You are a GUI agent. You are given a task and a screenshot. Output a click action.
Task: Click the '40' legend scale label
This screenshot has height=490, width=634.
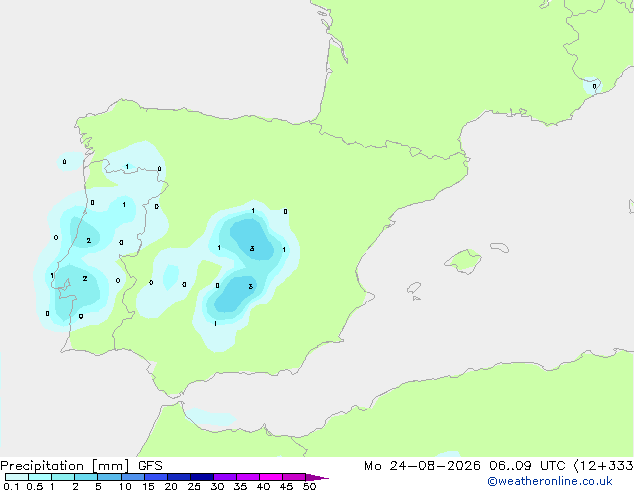tap(263, 486)
